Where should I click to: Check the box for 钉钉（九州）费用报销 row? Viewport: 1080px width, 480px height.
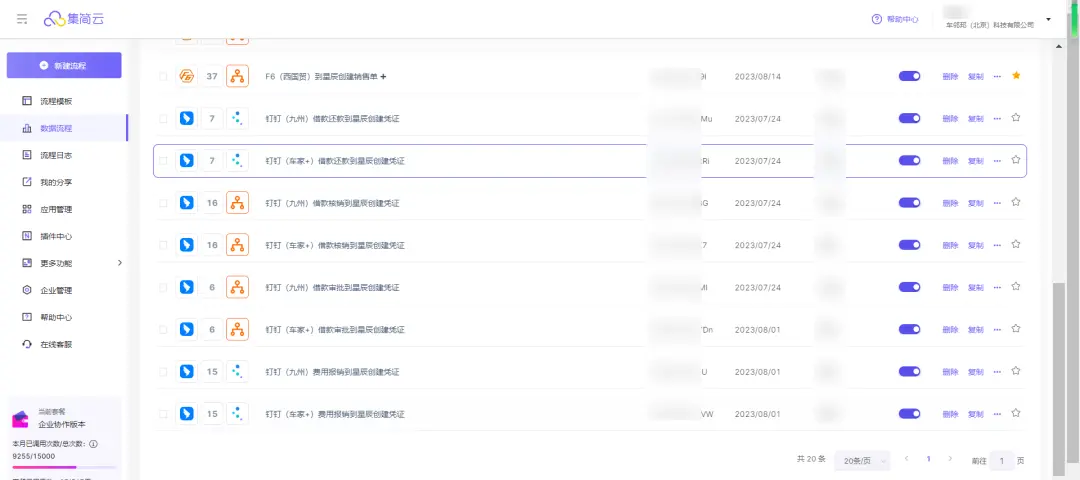coord(163,372)
